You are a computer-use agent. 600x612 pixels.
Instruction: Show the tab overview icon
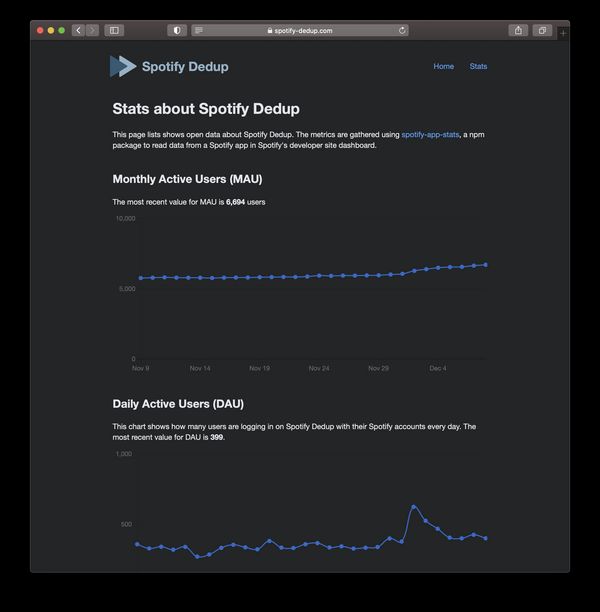[x=542, y=30]
